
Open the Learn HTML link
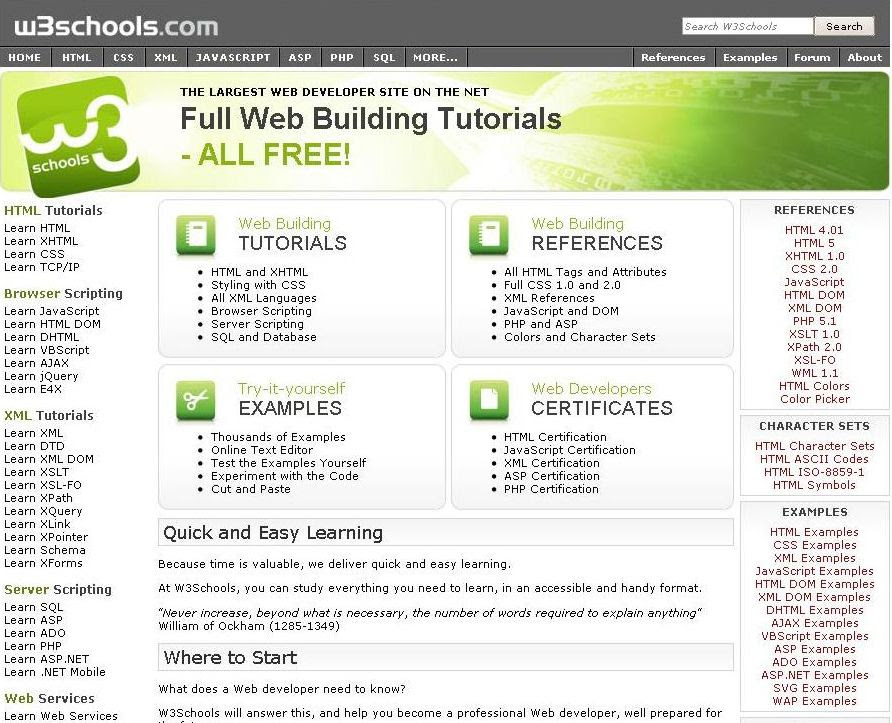click(37, 228)
